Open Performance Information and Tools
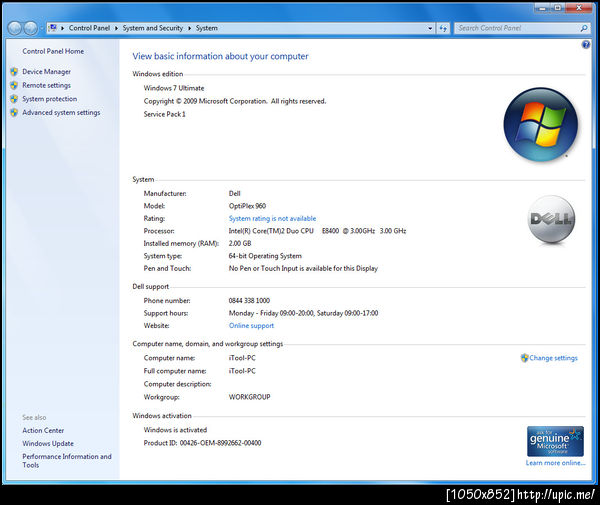Screen dimensions: 600x505 [x=67, y=461]
